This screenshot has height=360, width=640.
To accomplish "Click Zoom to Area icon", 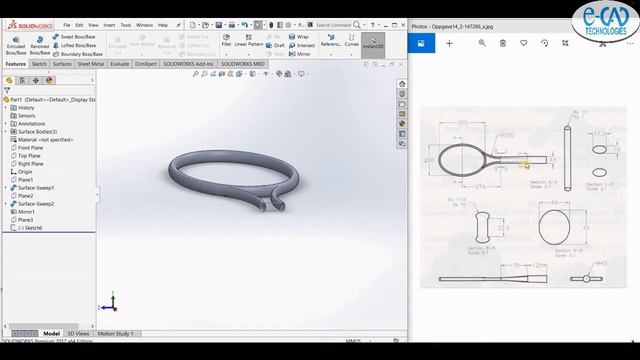I will click(204, 74).
